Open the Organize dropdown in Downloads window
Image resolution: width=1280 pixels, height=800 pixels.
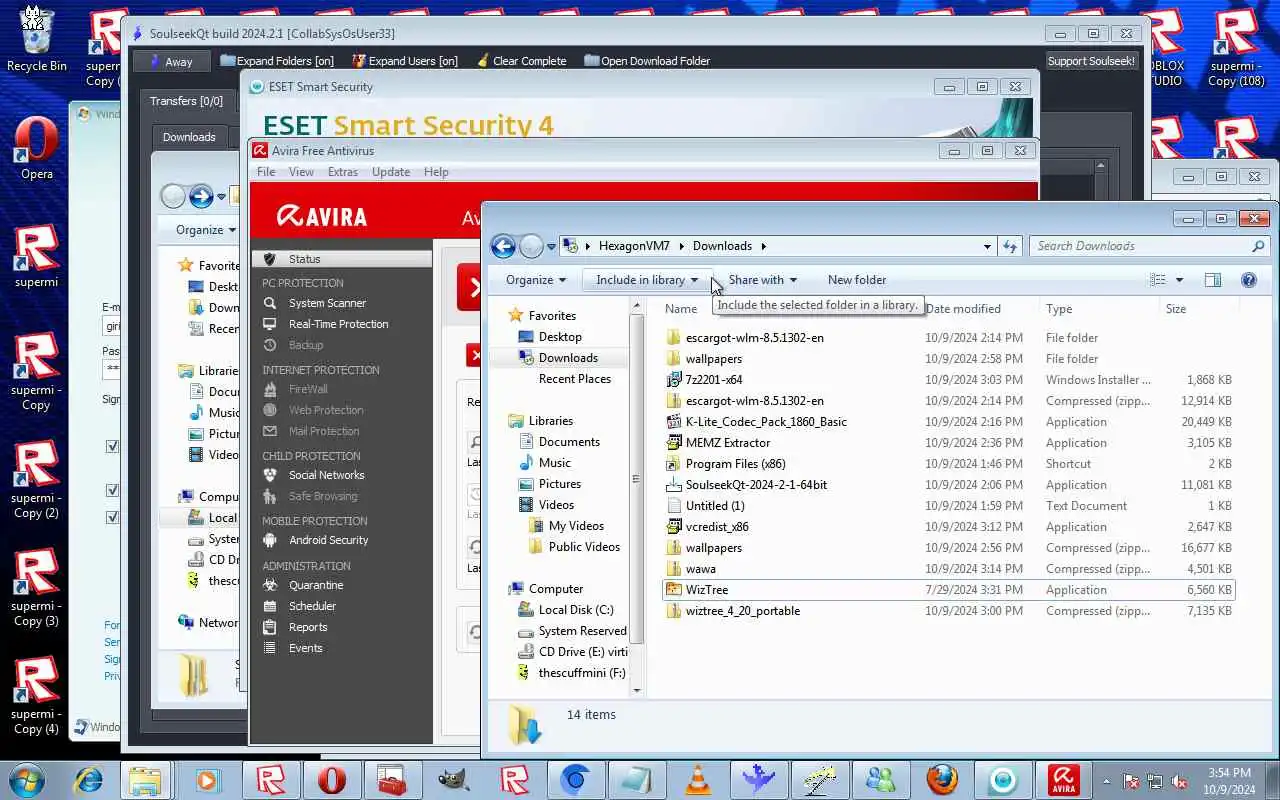click(536, 280)
